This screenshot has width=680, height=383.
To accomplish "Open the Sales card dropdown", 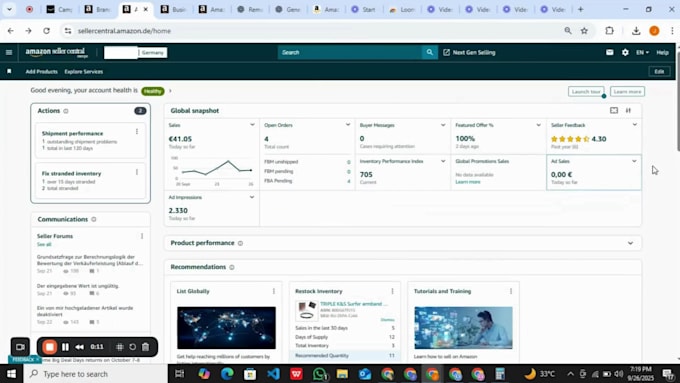I will [x=252, y=125].
